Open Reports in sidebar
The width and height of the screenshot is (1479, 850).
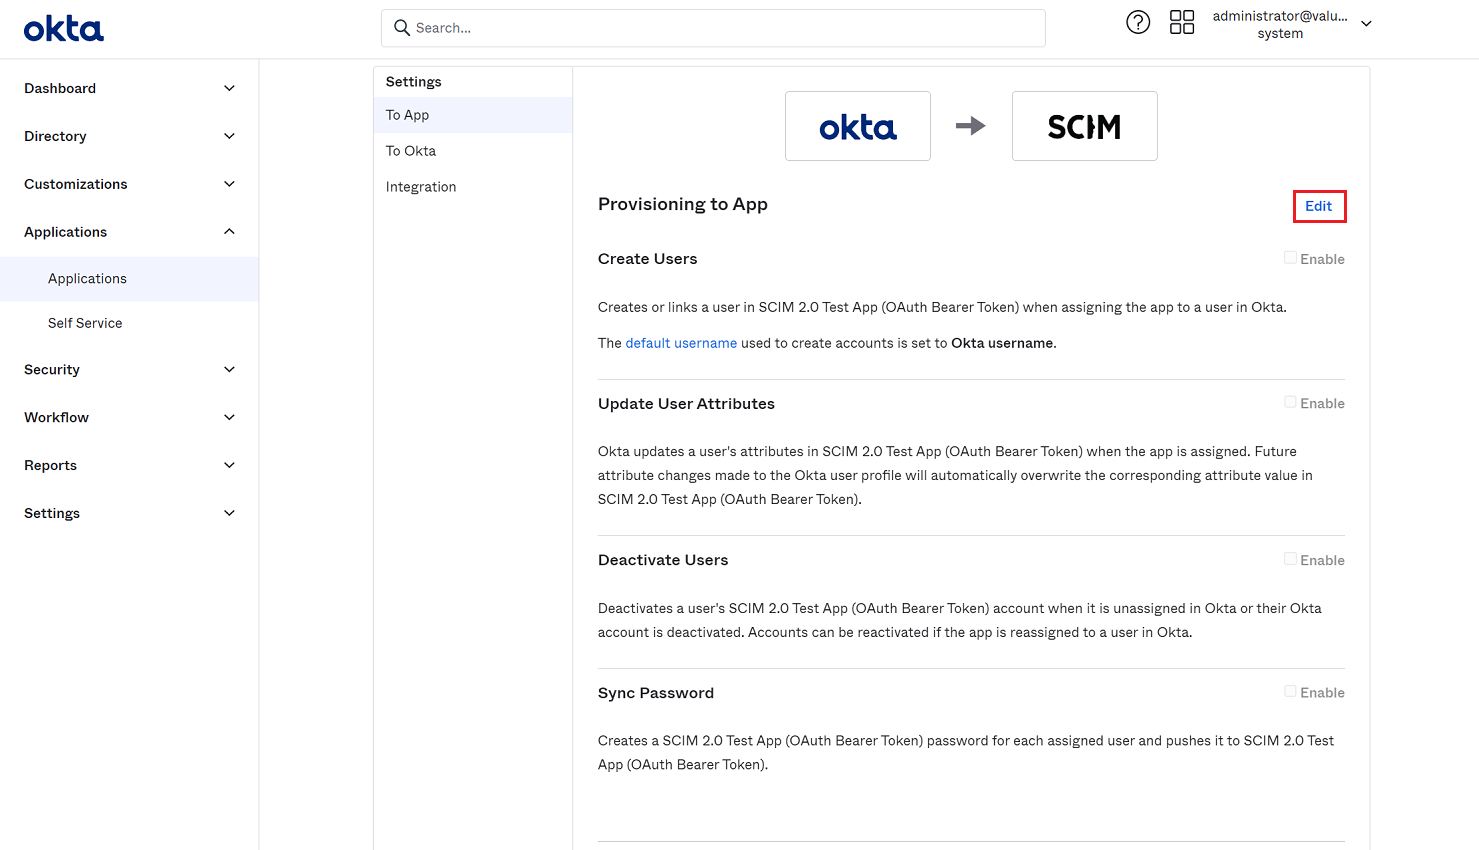pyautogui.click(x=50, y=466)
